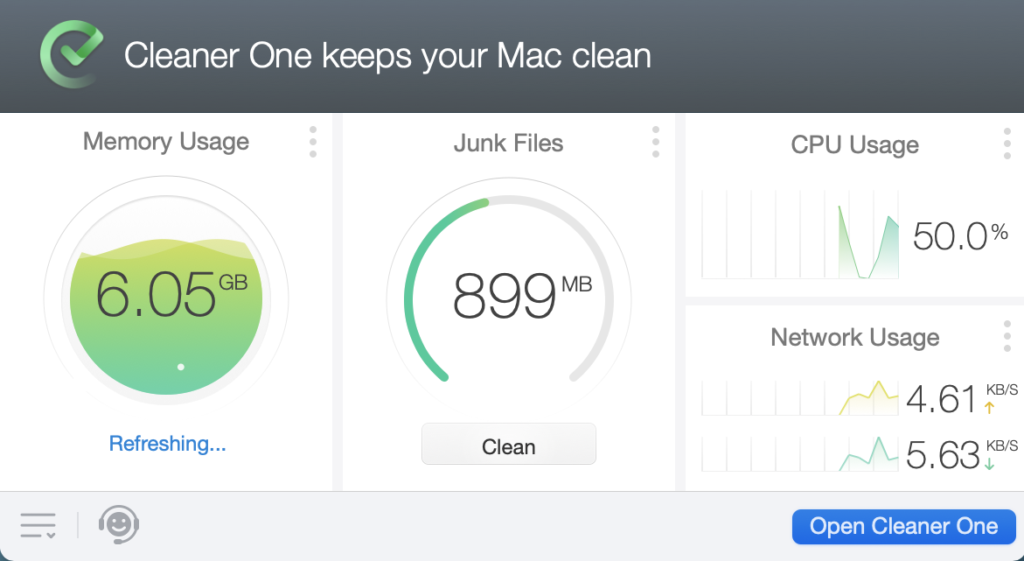Click the green download arrow icon
Image resolution: width=1024 pixels, height=561 pixels.
point(990,464)
